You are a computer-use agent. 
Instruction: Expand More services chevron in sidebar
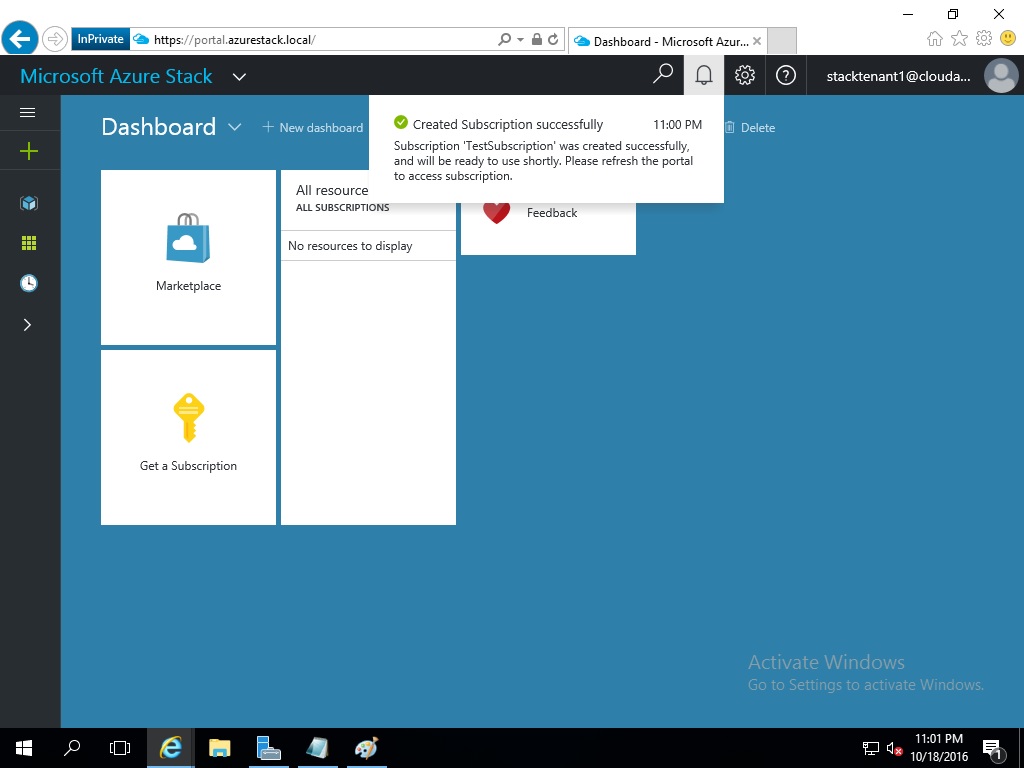click(x=27, y=325)
